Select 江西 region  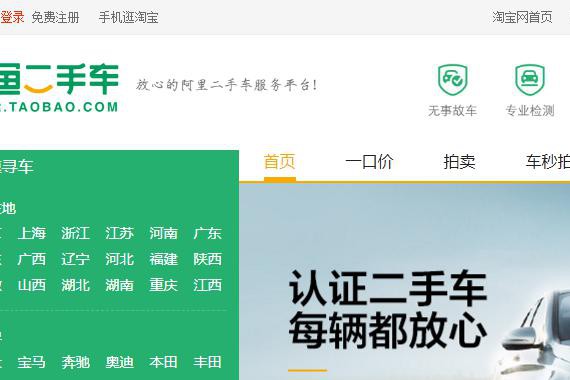208,285
